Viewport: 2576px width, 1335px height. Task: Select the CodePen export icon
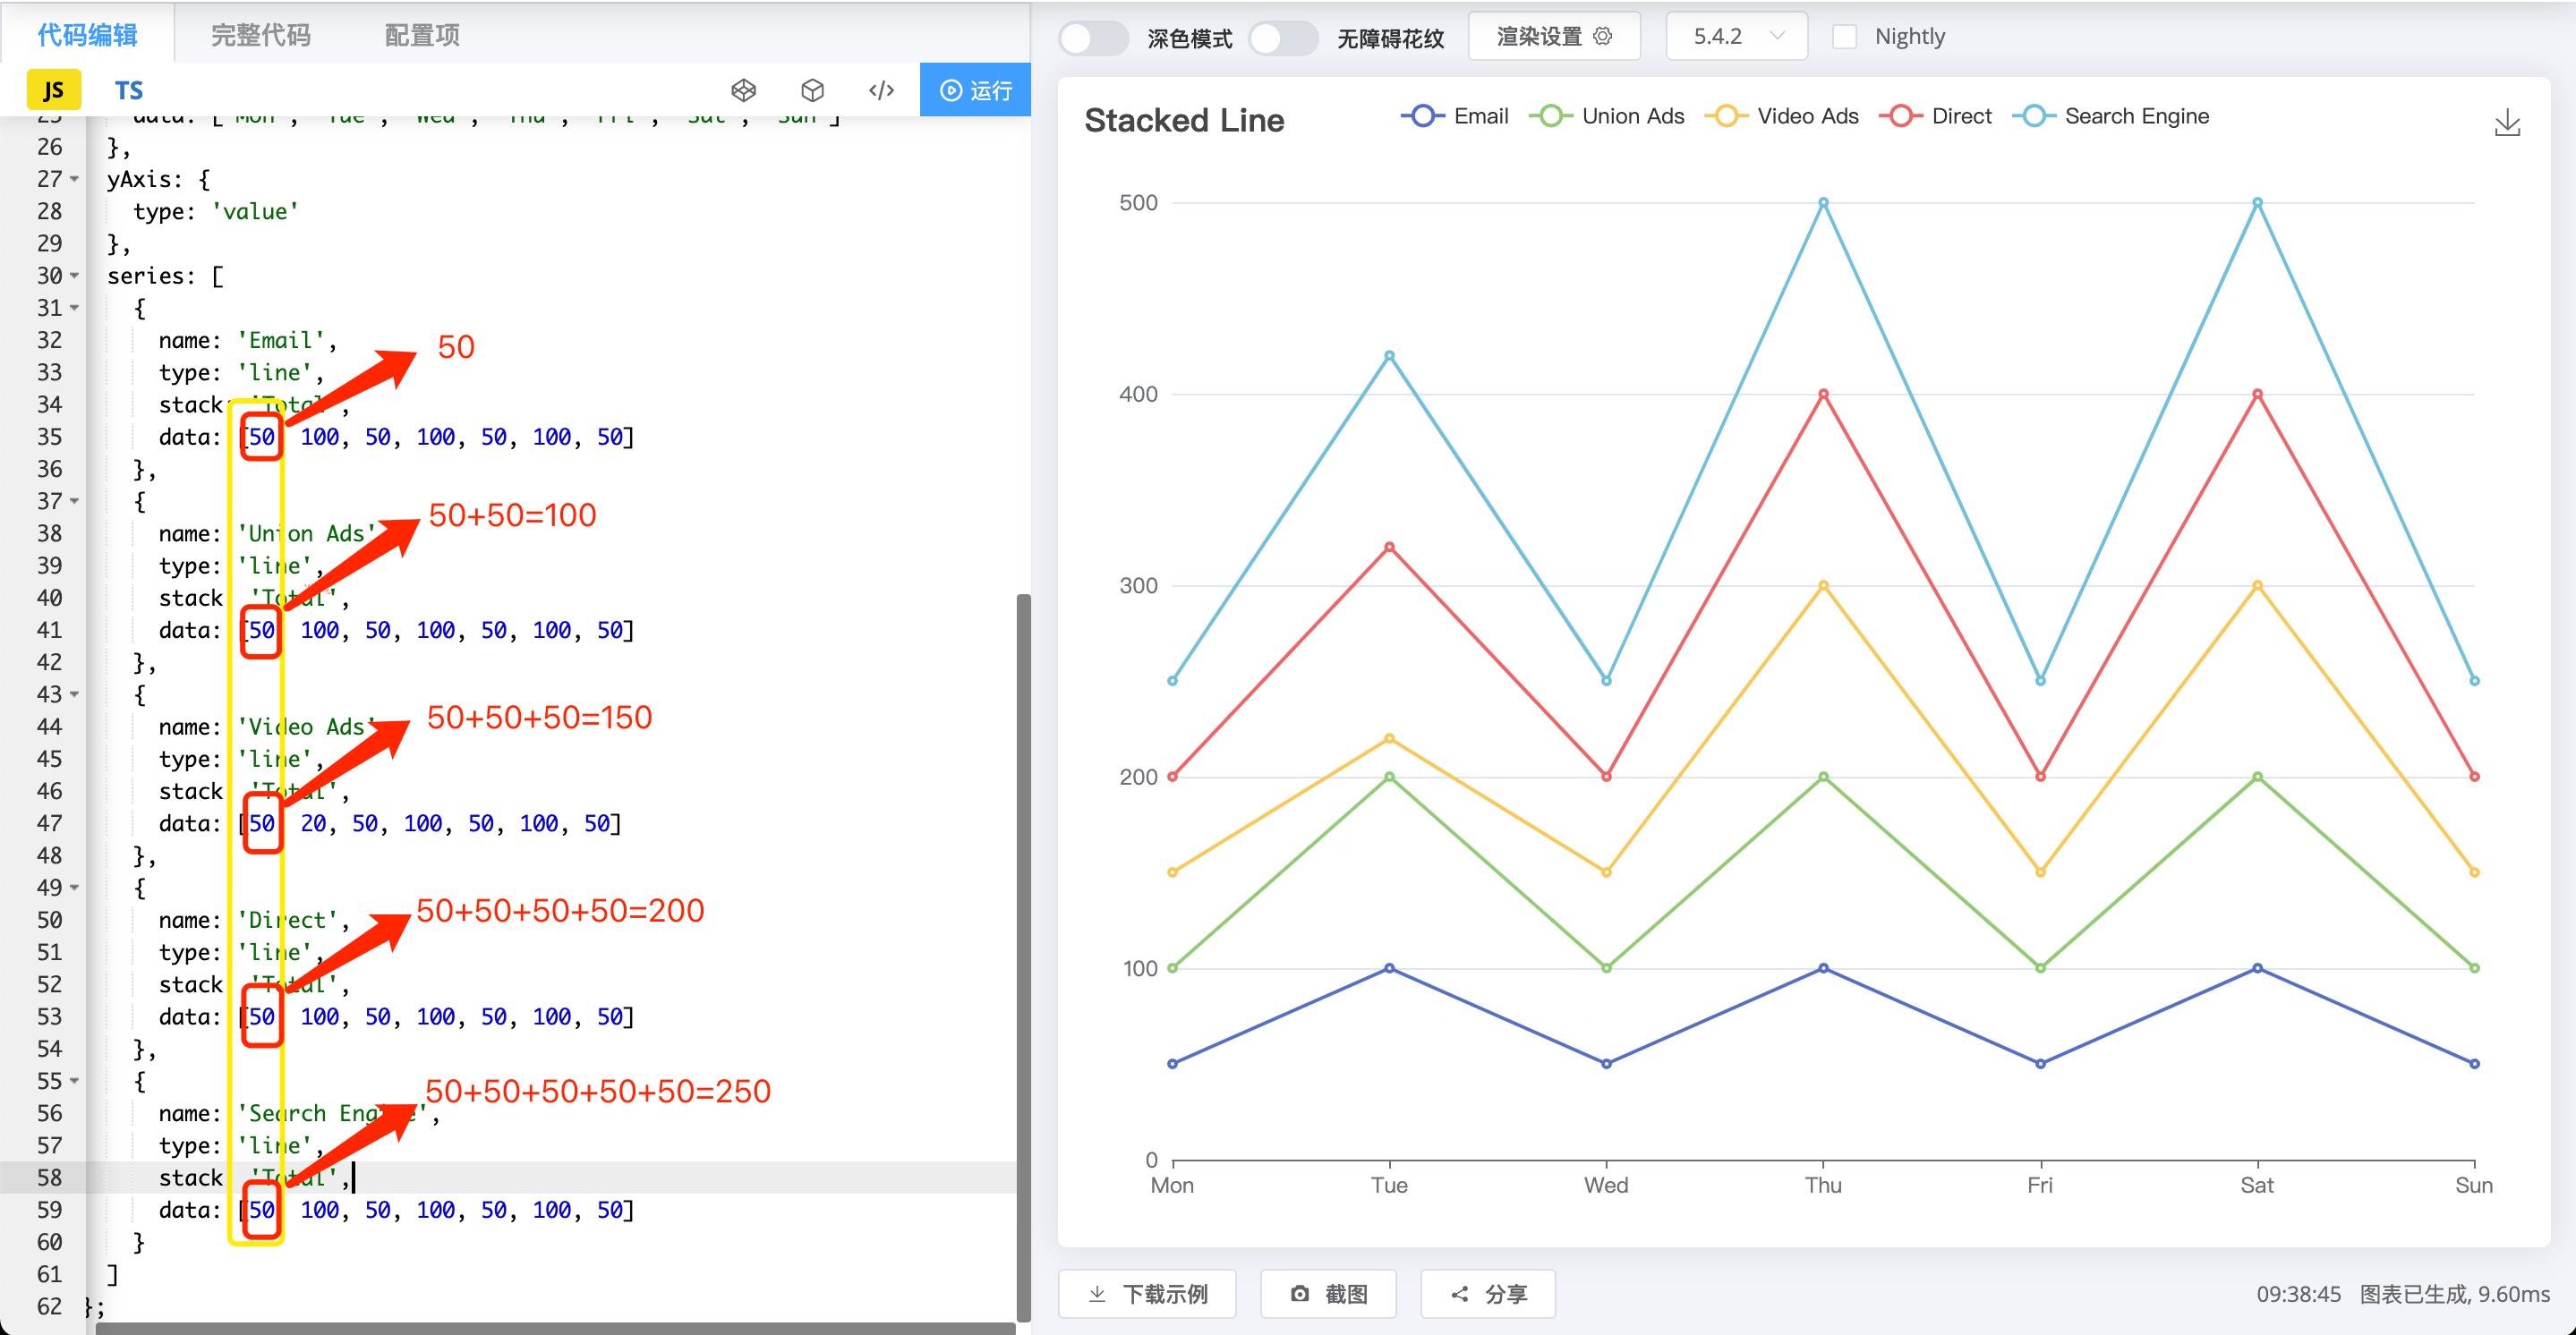click(x=743, y=90)
